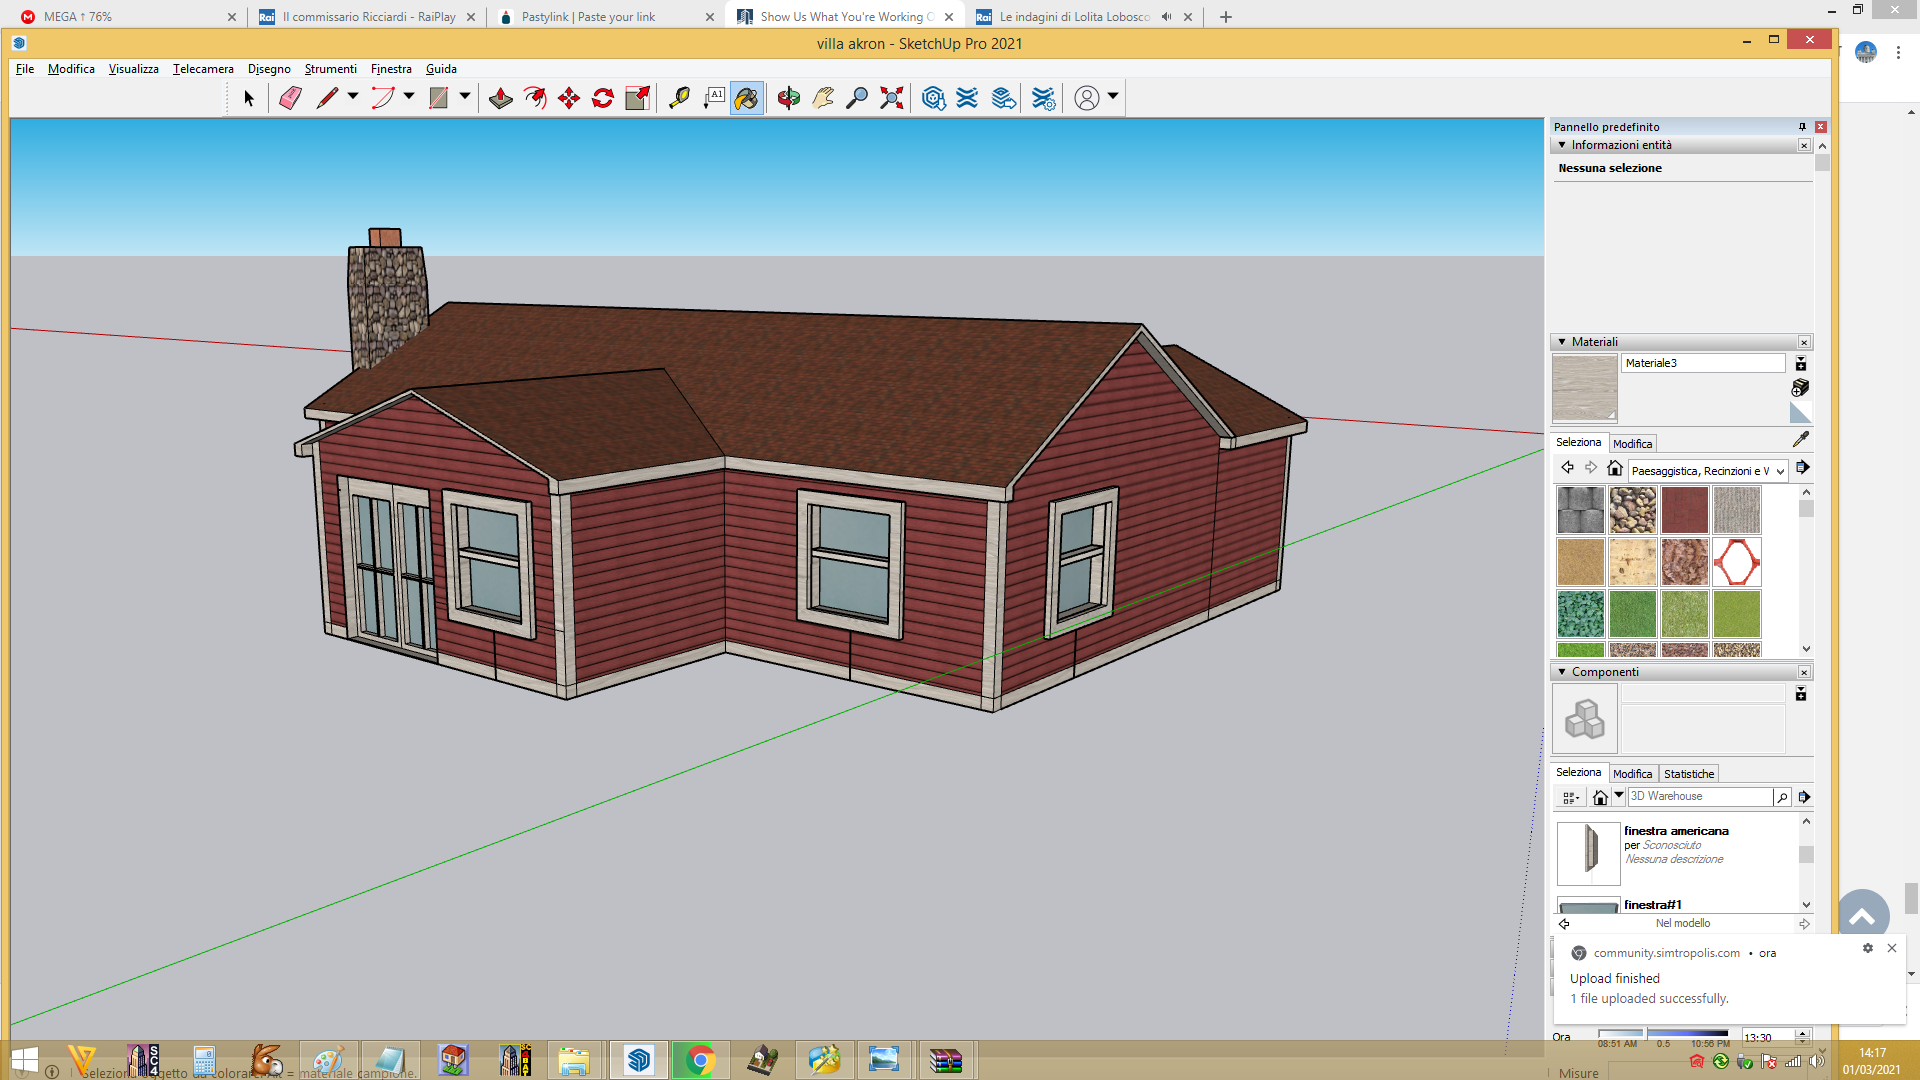The image size is (1920, 1080).
Task: Collapse the Componenti panel section
Action: click(x=1562, y=672)
